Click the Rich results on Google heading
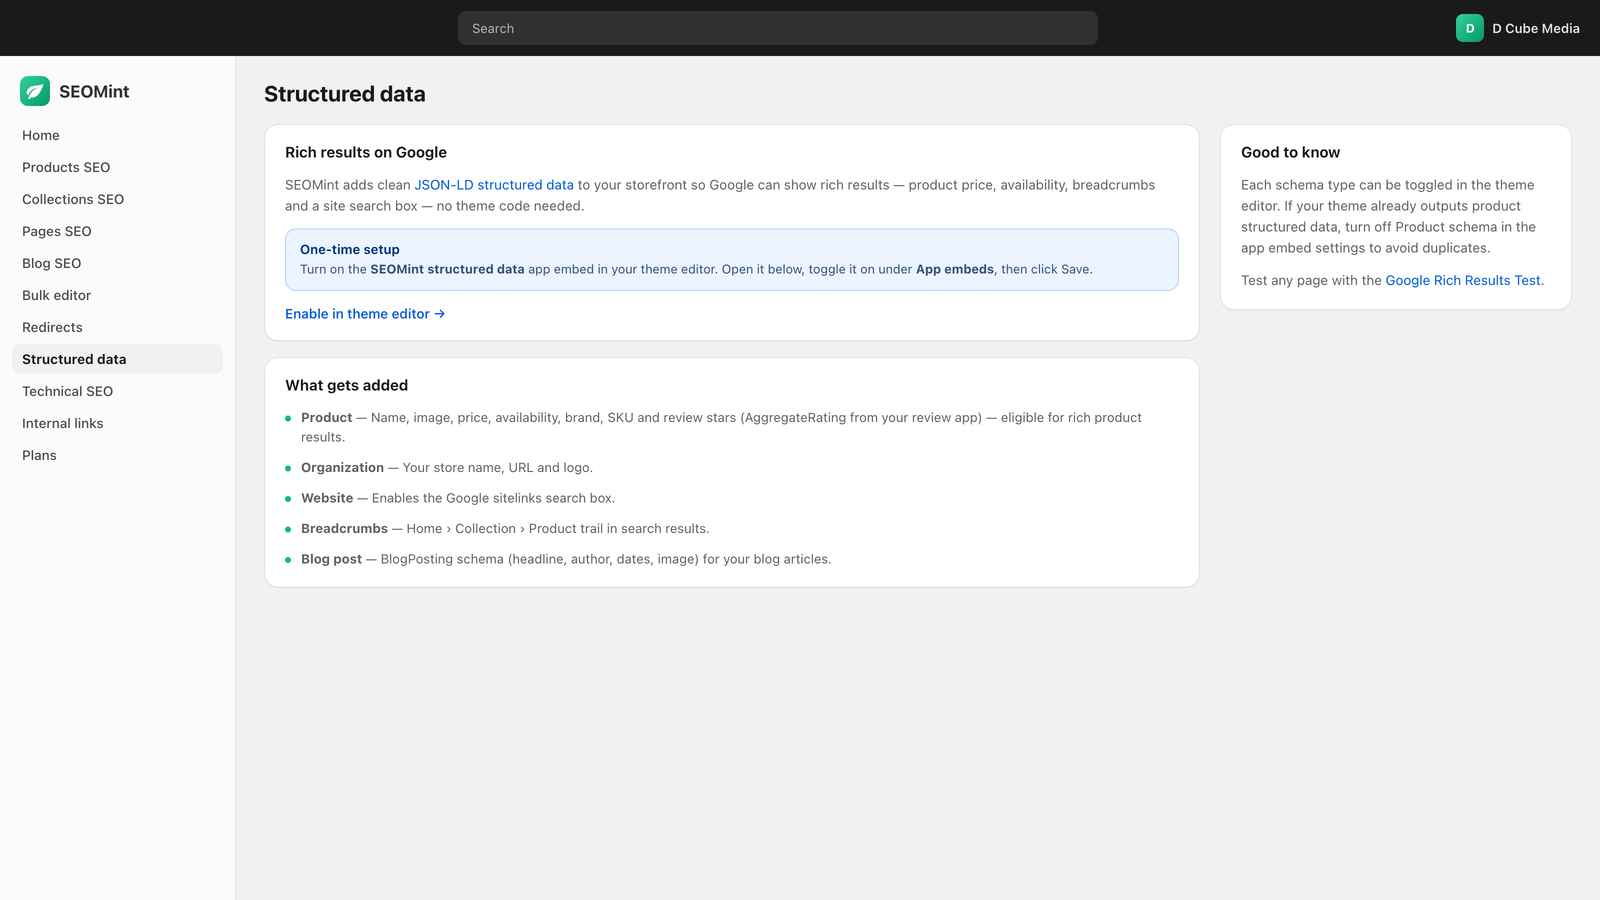 [366, 152]
